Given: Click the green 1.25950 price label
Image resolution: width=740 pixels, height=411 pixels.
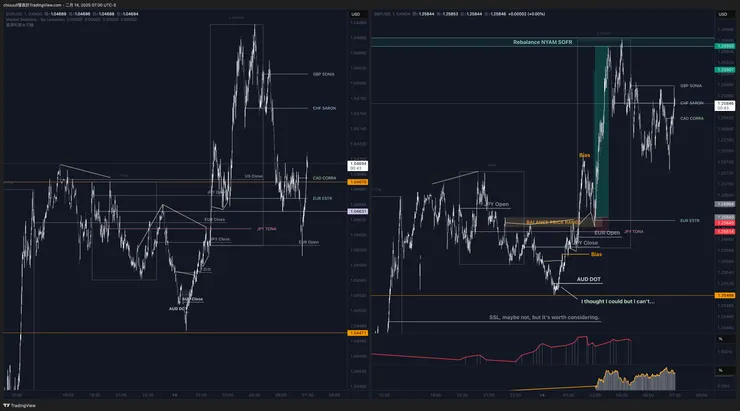Looking at the screenshot, I should (x=724, y=46).
